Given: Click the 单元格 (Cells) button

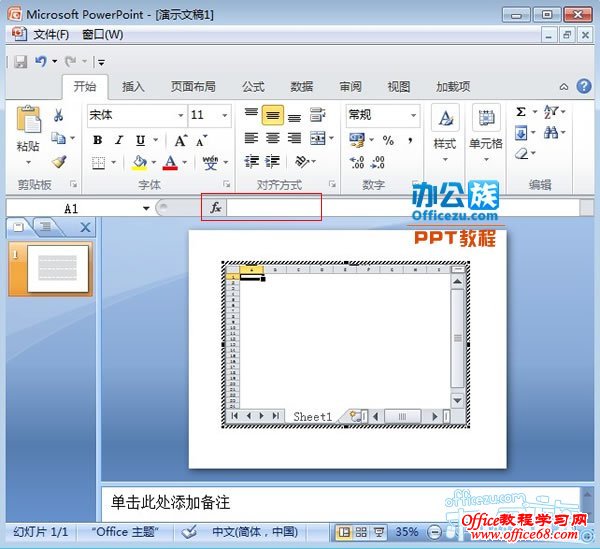Looking at the screenshot, I should click(486, 128).
